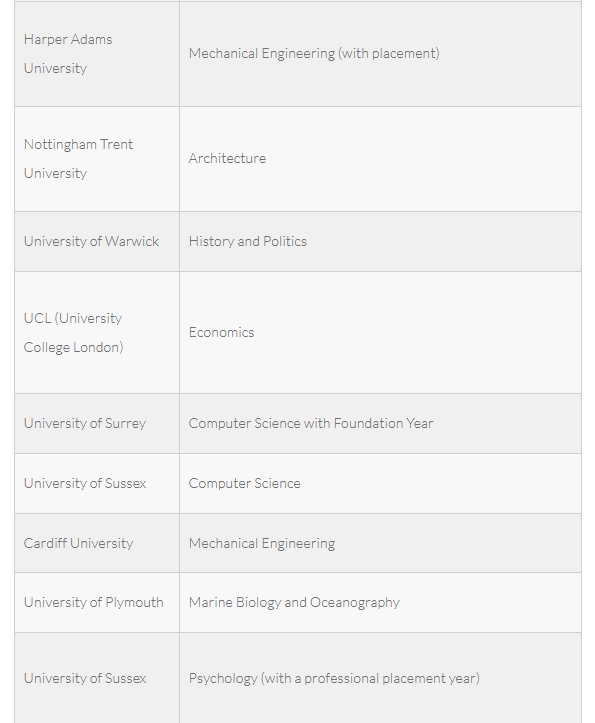Screen dimensions: 595x723
Task: Click University of Plymouth text
Action: click(94, 603)
